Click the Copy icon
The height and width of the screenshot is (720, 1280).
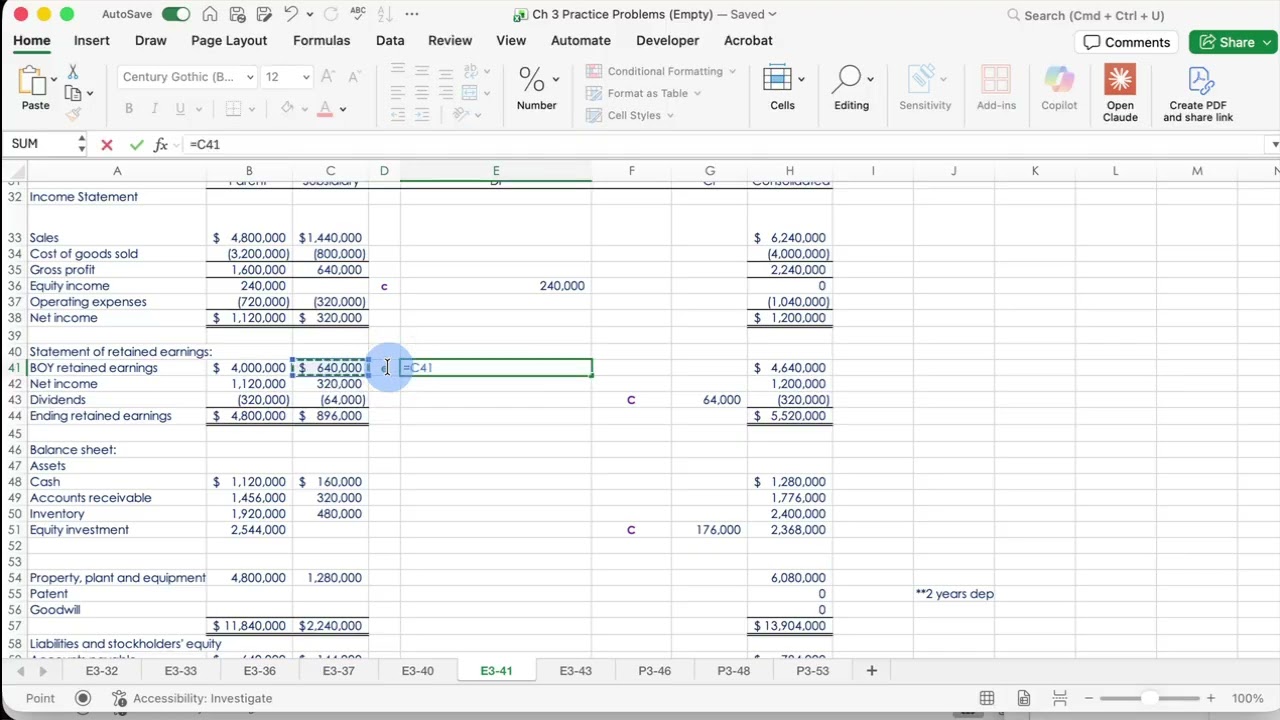click(73, 93)
